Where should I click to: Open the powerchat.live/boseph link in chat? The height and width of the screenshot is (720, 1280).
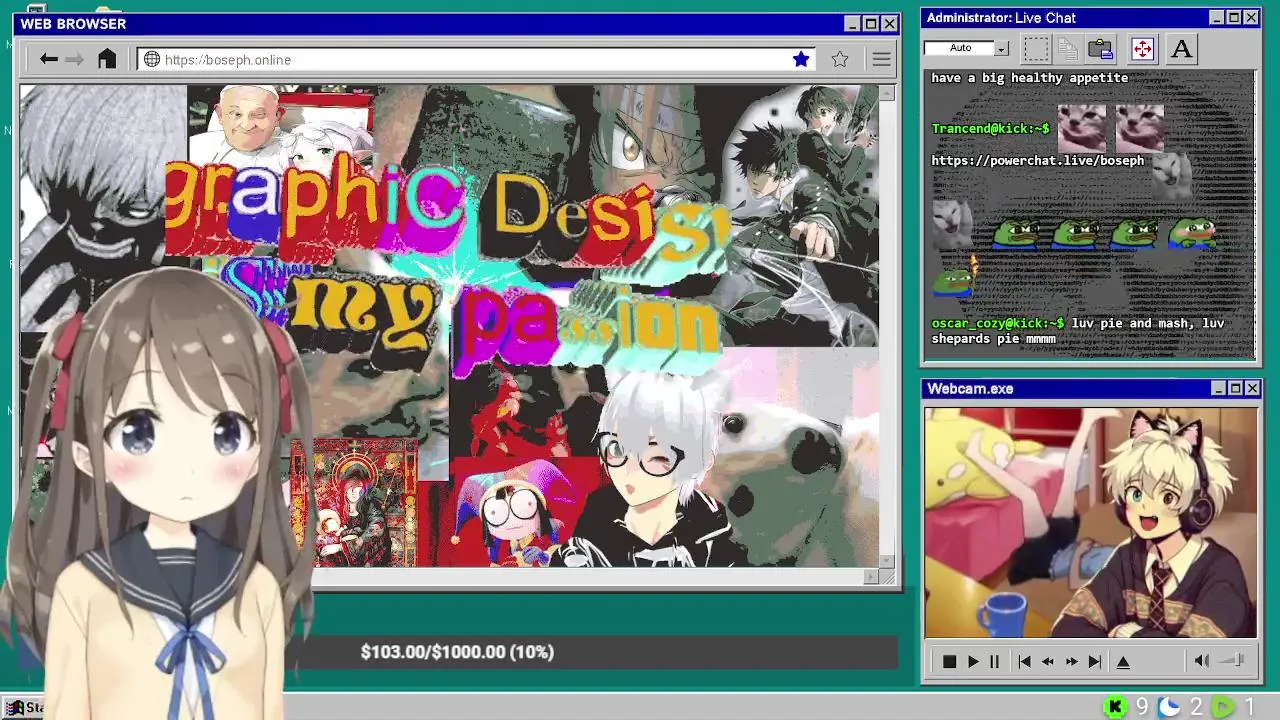point(1037,160)
